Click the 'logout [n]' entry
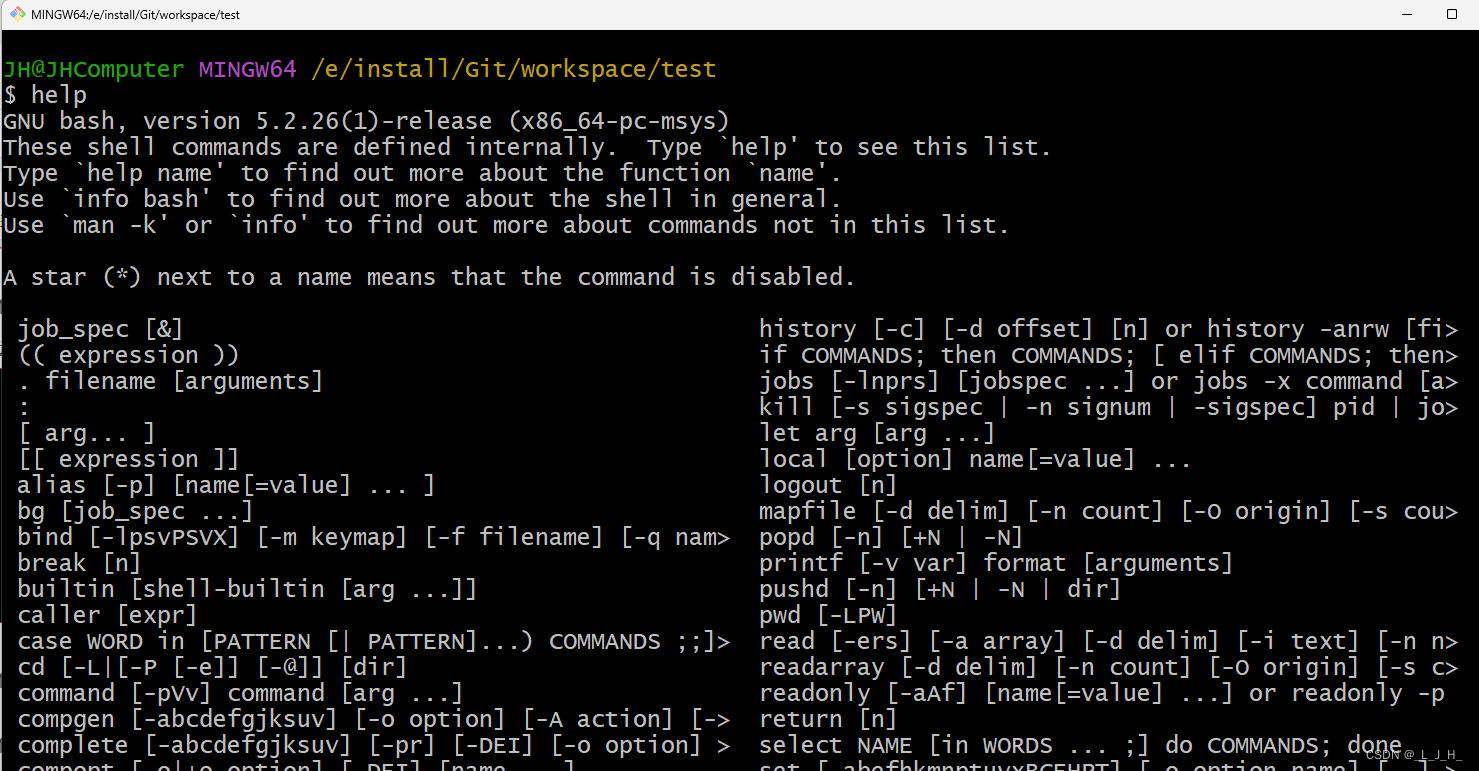The height and width of the screenshot is (771, 1479). [828, 485]
